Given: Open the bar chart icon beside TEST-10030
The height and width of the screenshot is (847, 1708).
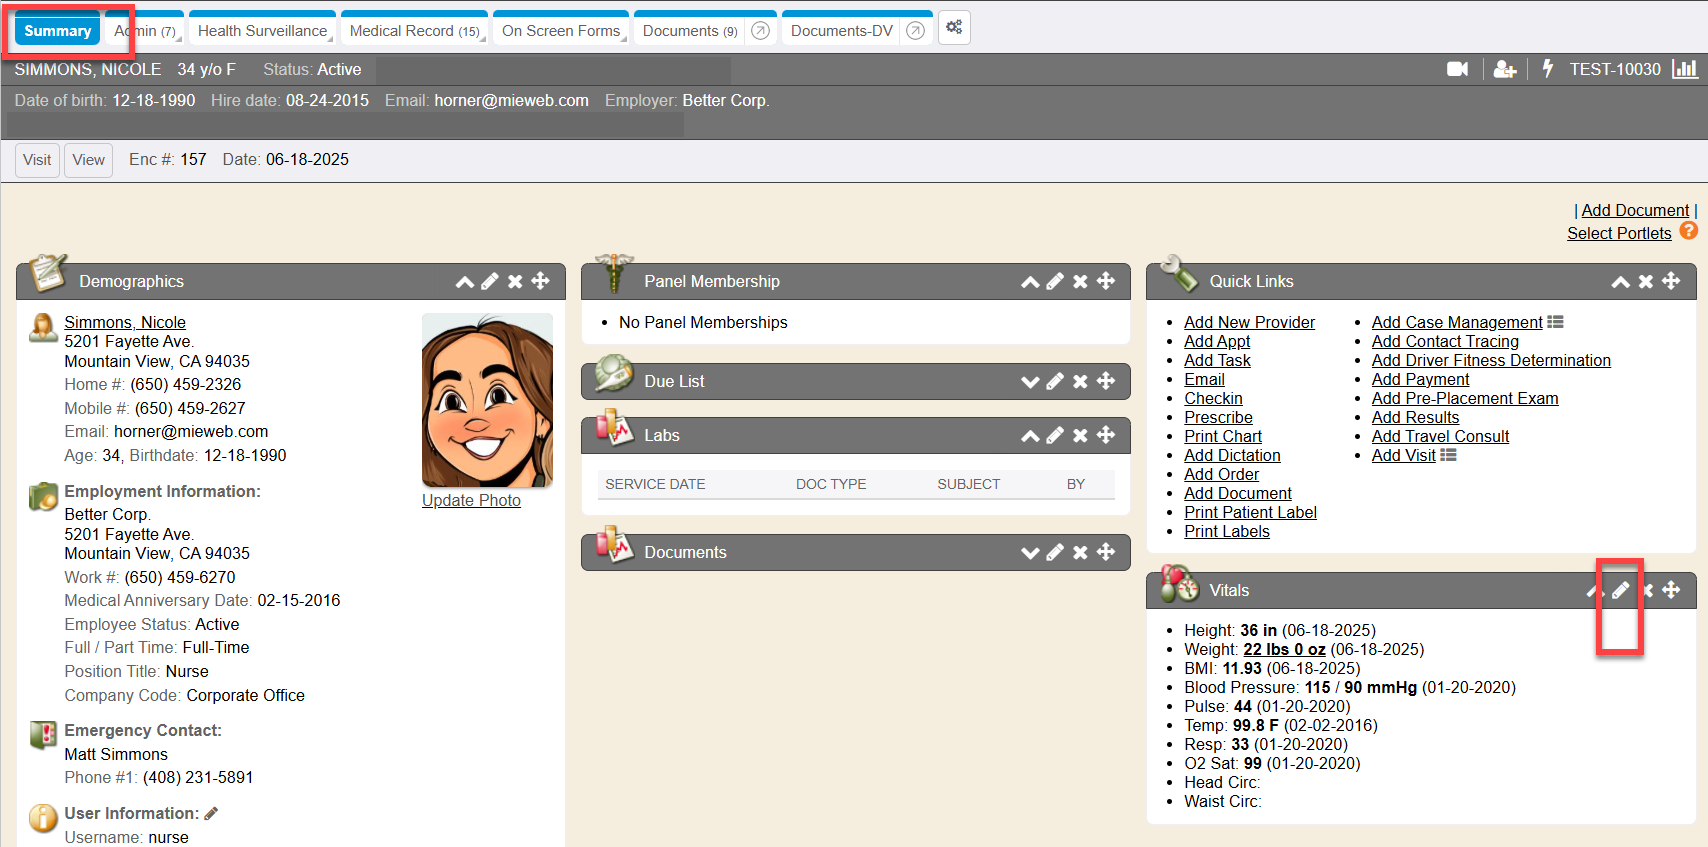Looking at the screenshot, I should (x=1685, y=69).
